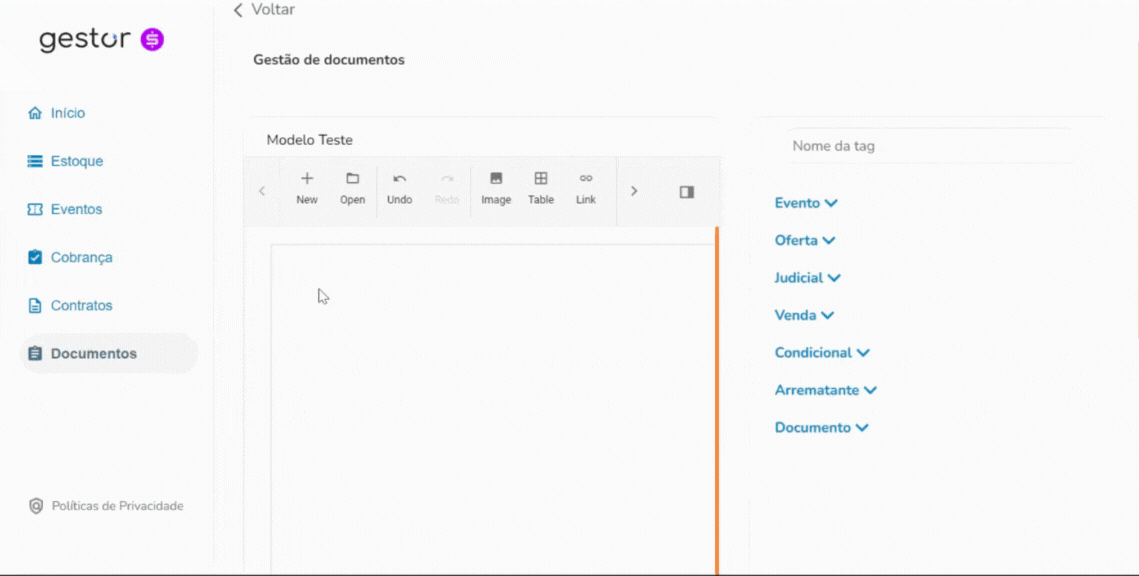Expand the Venda tag group

[x=804, y=315]
